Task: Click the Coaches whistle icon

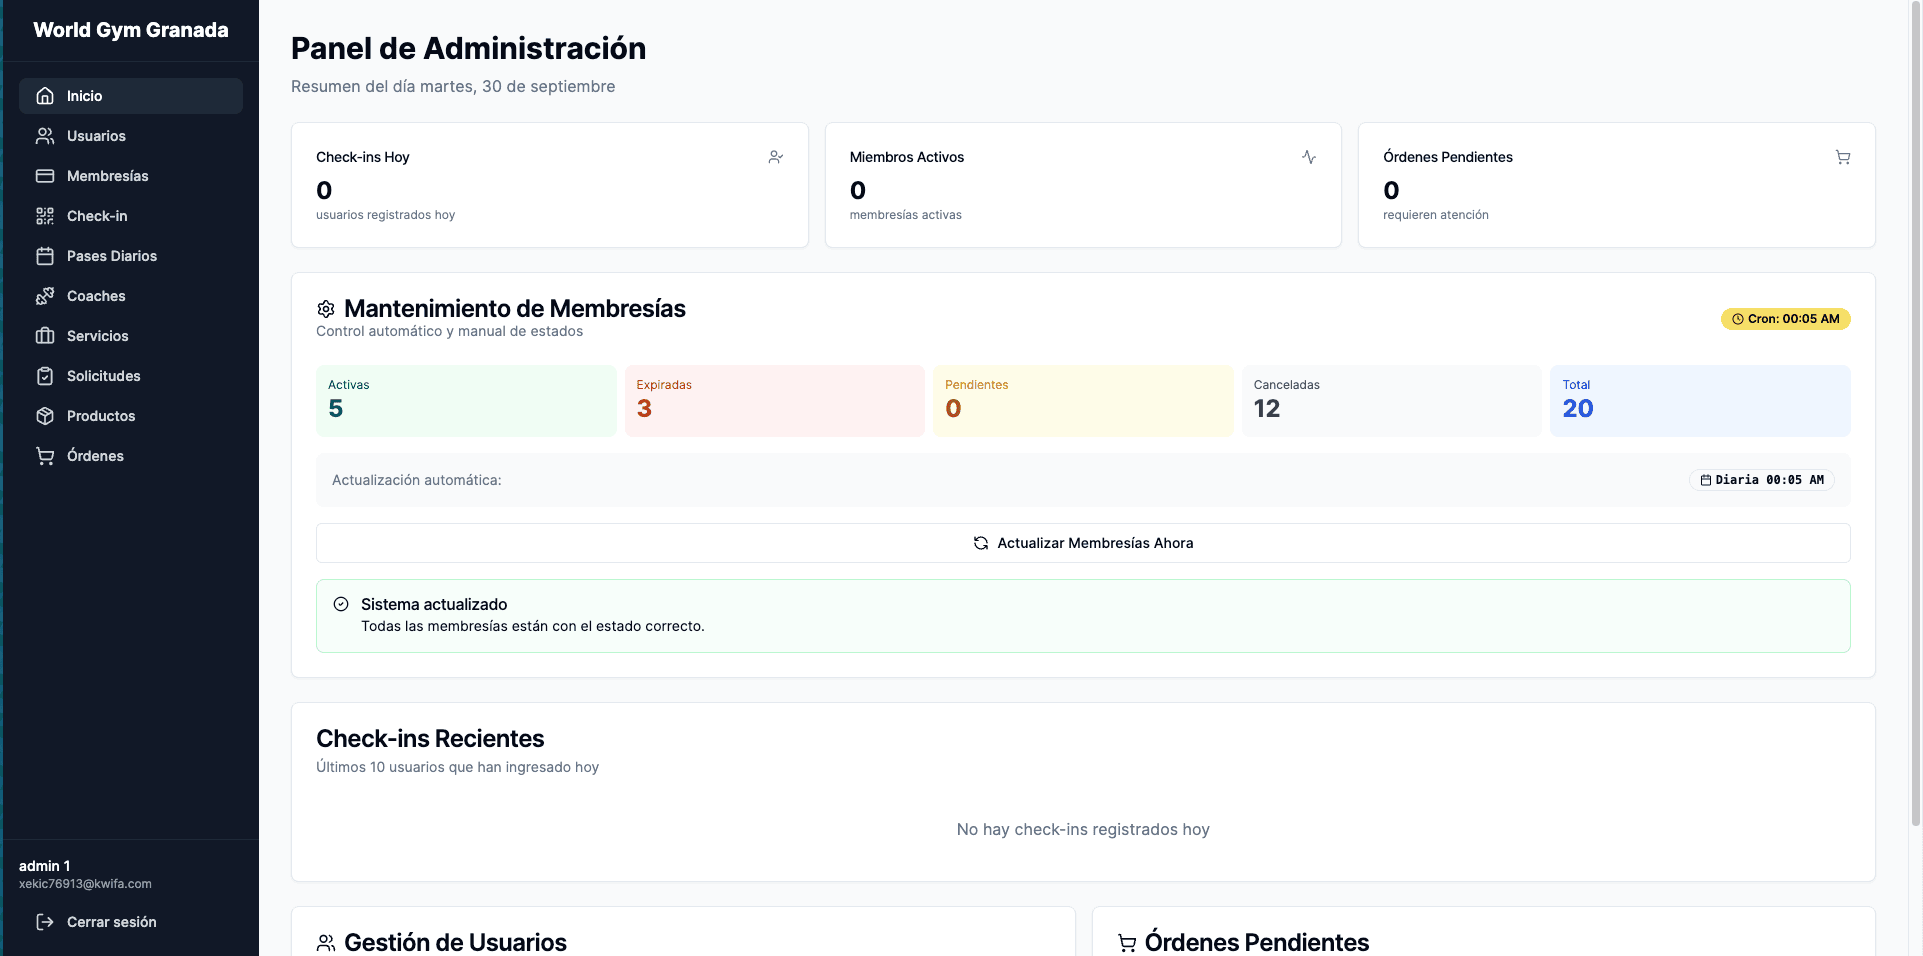Action: pyautogui.click(x=45, y=296)
